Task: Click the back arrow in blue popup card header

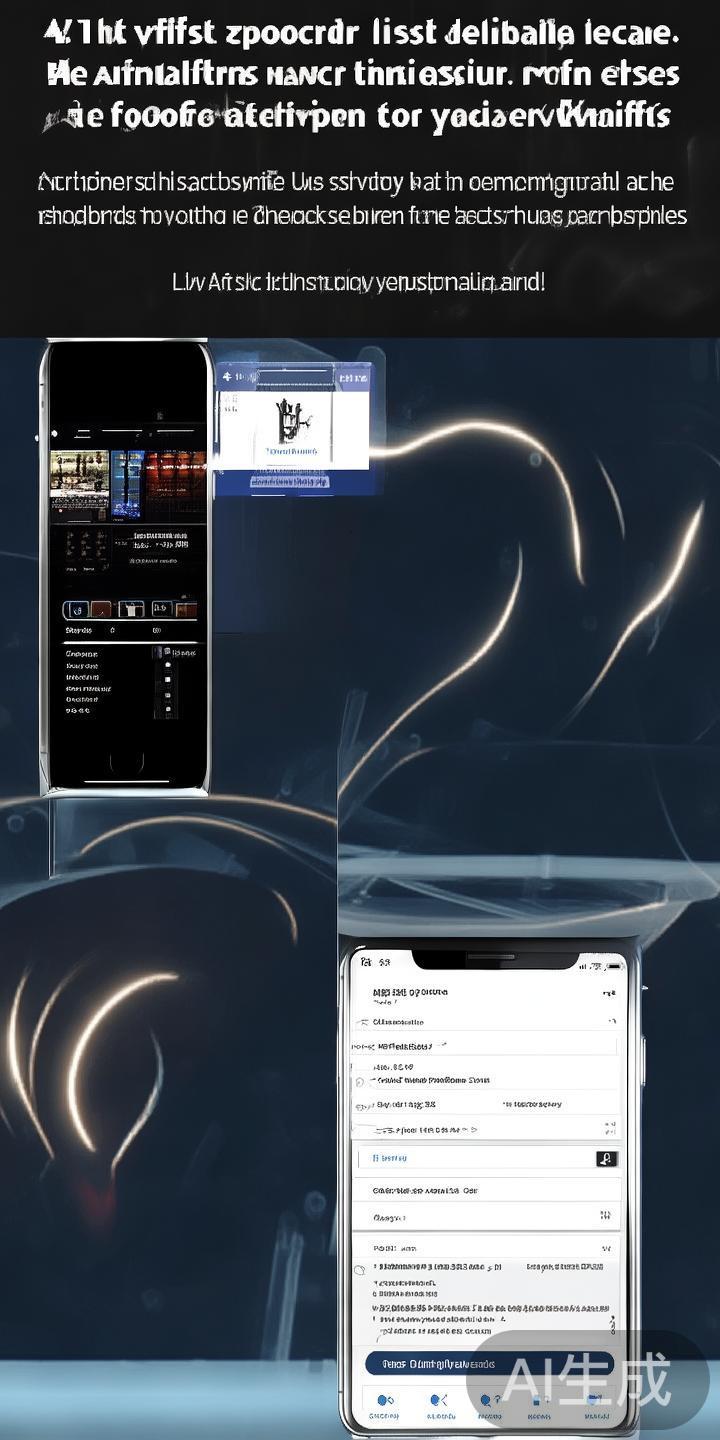Action: (227, 377)
